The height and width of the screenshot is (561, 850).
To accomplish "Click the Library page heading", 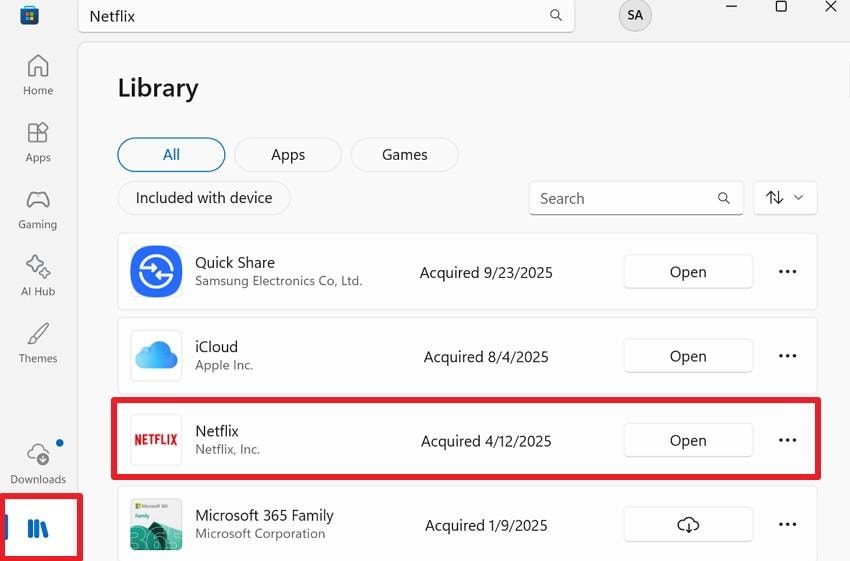I will tap(158, 88).
